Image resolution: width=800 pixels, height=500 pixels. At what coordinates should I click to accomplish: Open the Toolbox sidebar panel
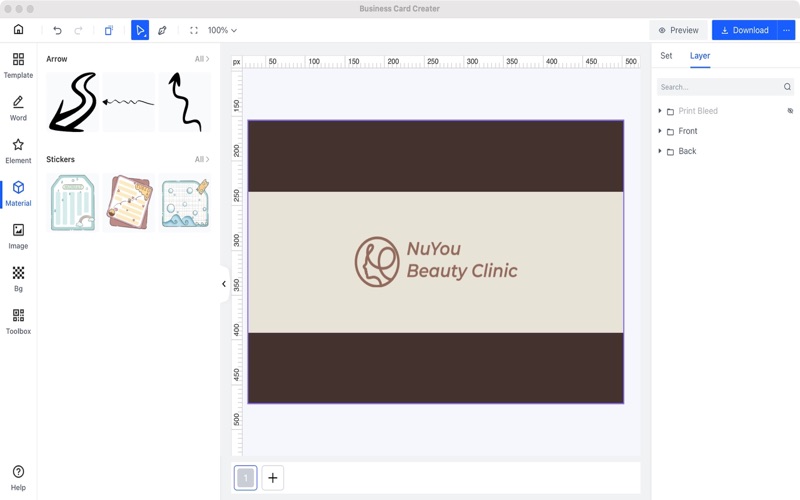coord(18,321)
